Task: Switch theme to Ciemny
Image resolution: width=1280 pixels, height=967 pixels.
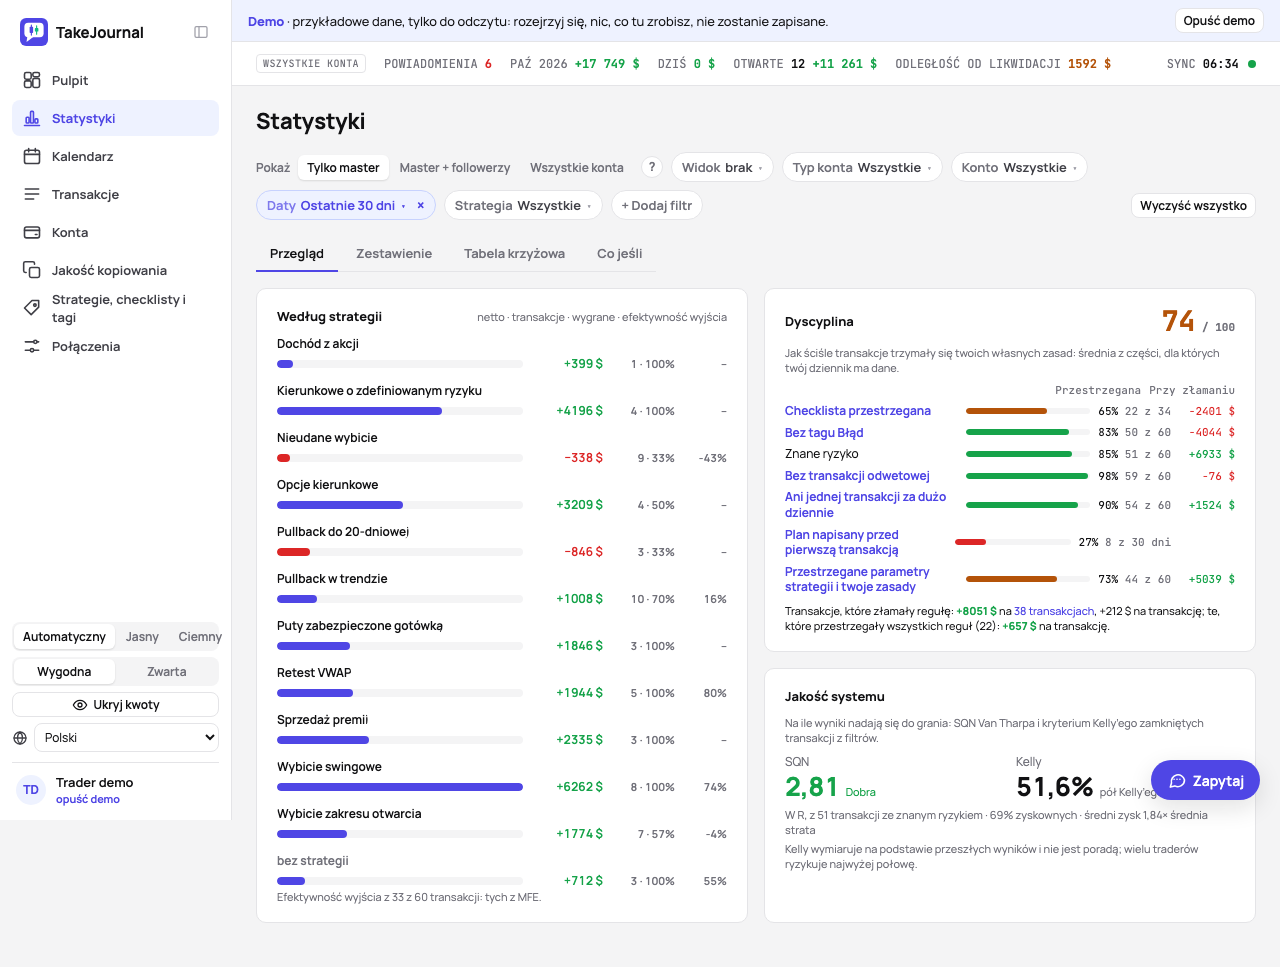Action: [x=200, y=637]
